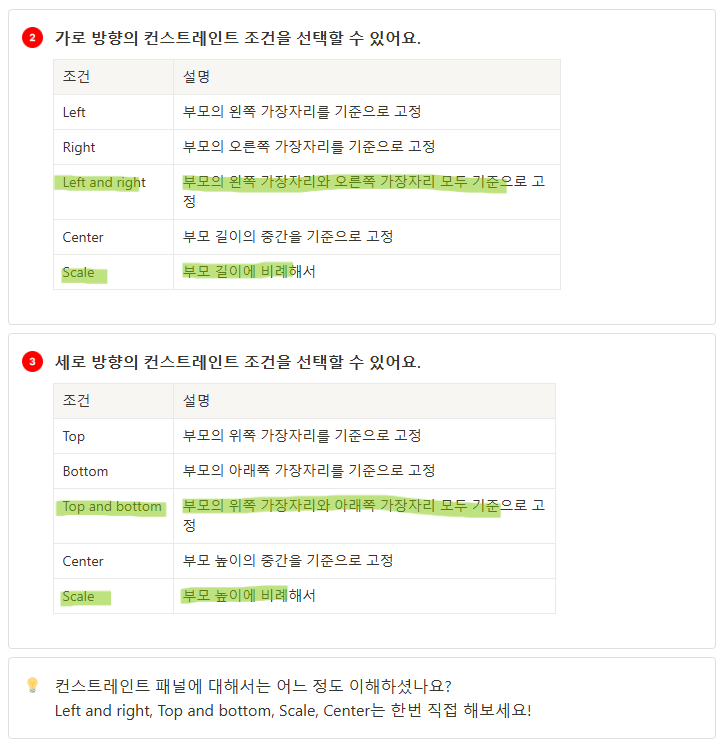Click the red number 3 badge
Image resolution: width=725 pixels, height=749 pixels.
coord(32,362)
